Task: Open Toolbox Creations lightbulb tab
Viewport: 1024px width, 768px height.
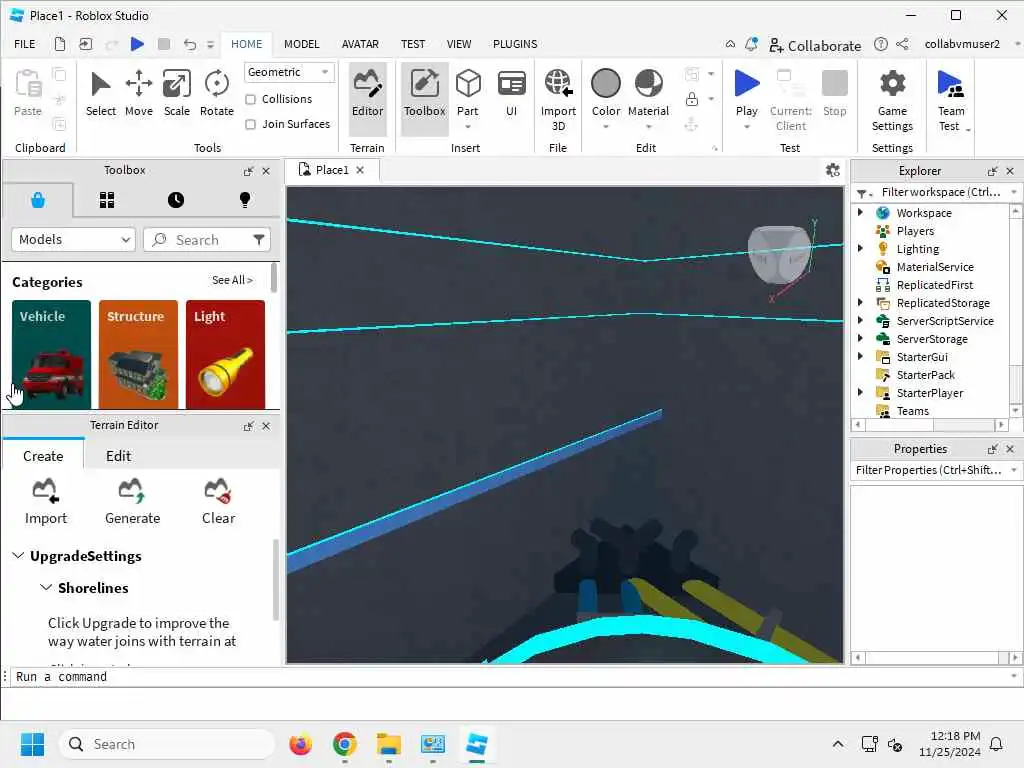Action: [245, 200]
